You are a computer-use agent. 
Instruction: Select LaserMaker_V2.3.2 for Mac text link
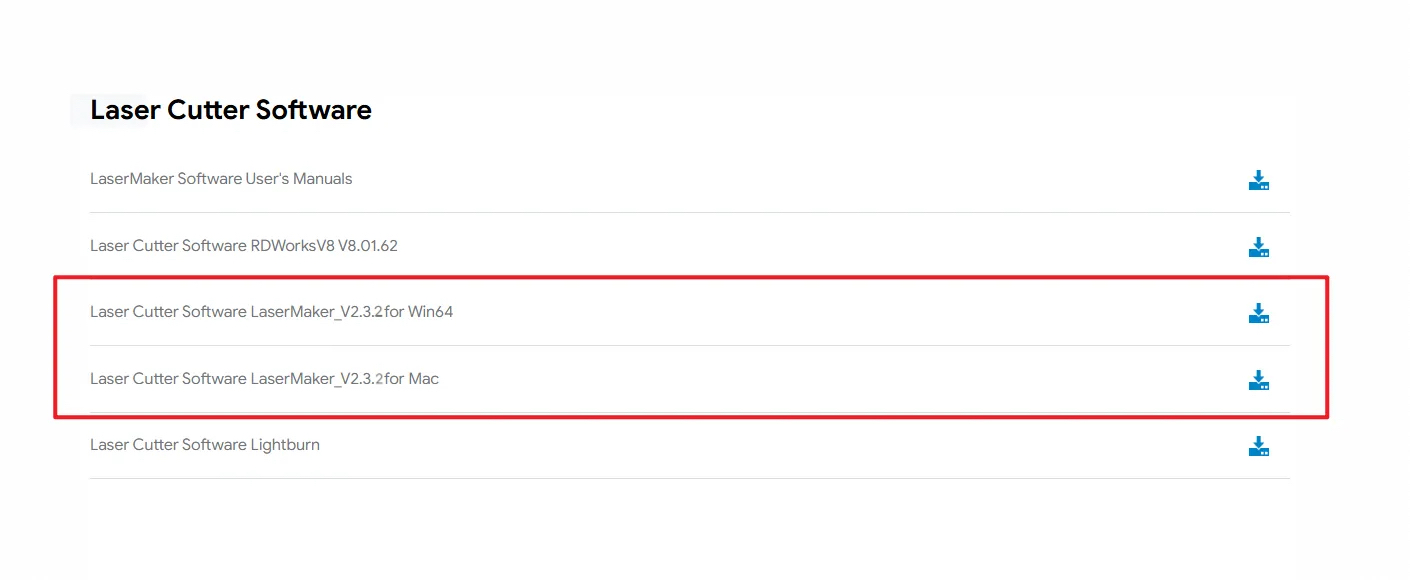264,379
